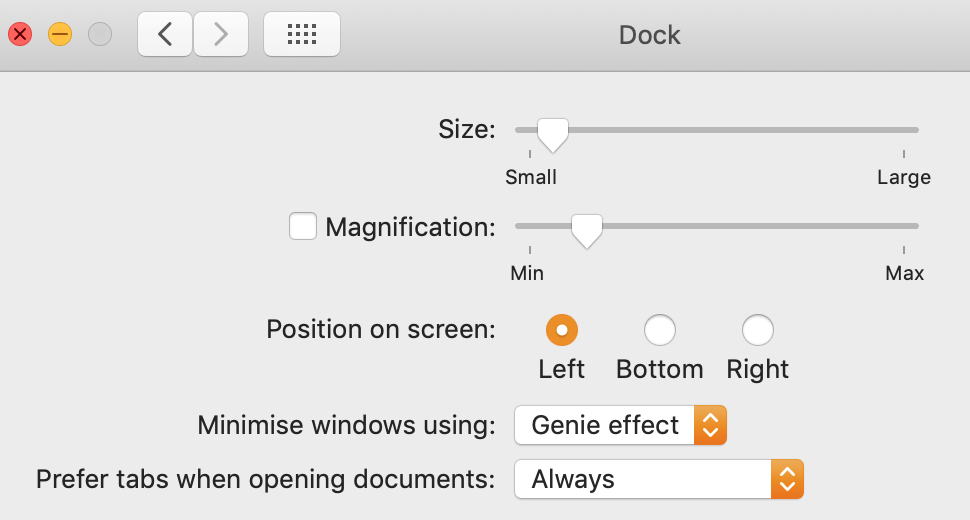Click the forward navigation arrow
970x520 pixels.
pos(221,35)
